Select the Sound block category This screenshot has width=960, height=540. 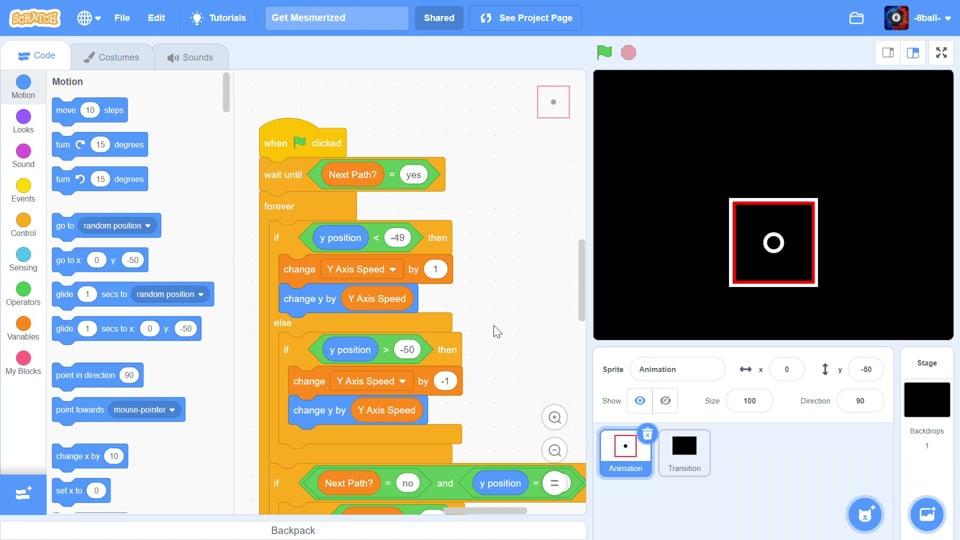point(23,156)
